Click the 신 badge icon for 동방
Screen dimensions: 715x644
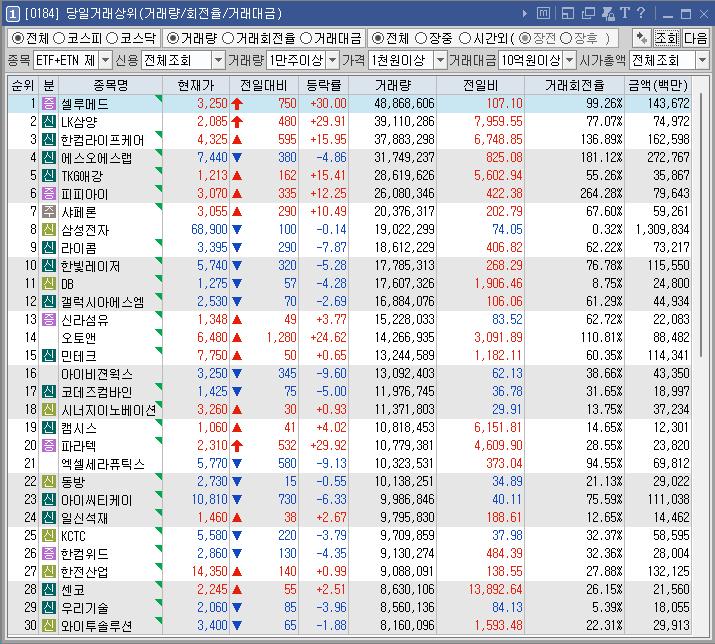pos(49,481)
